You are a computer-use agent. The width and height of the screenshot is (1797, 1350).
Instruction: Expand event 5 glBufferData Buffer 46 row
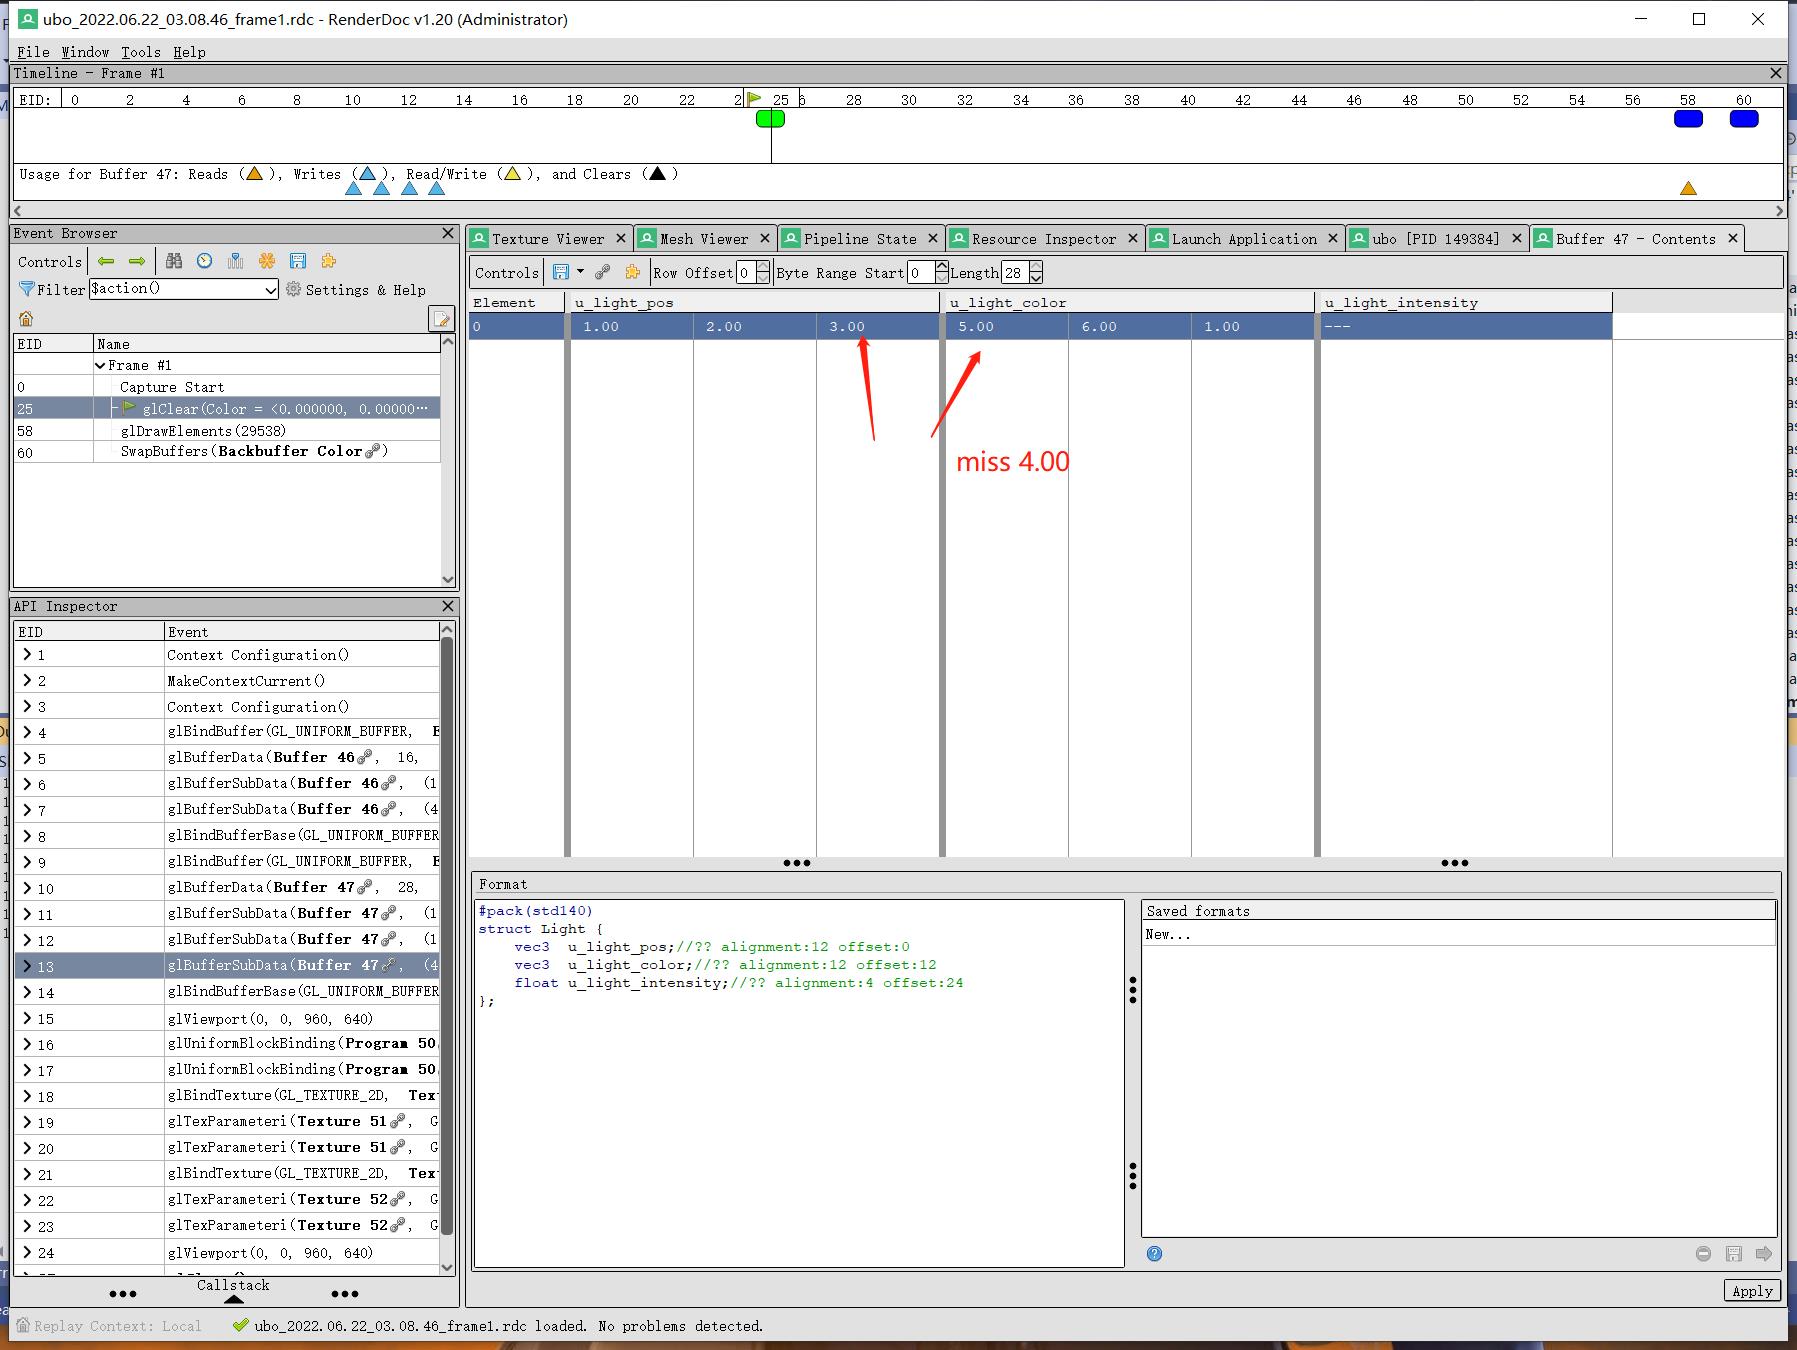27,758
